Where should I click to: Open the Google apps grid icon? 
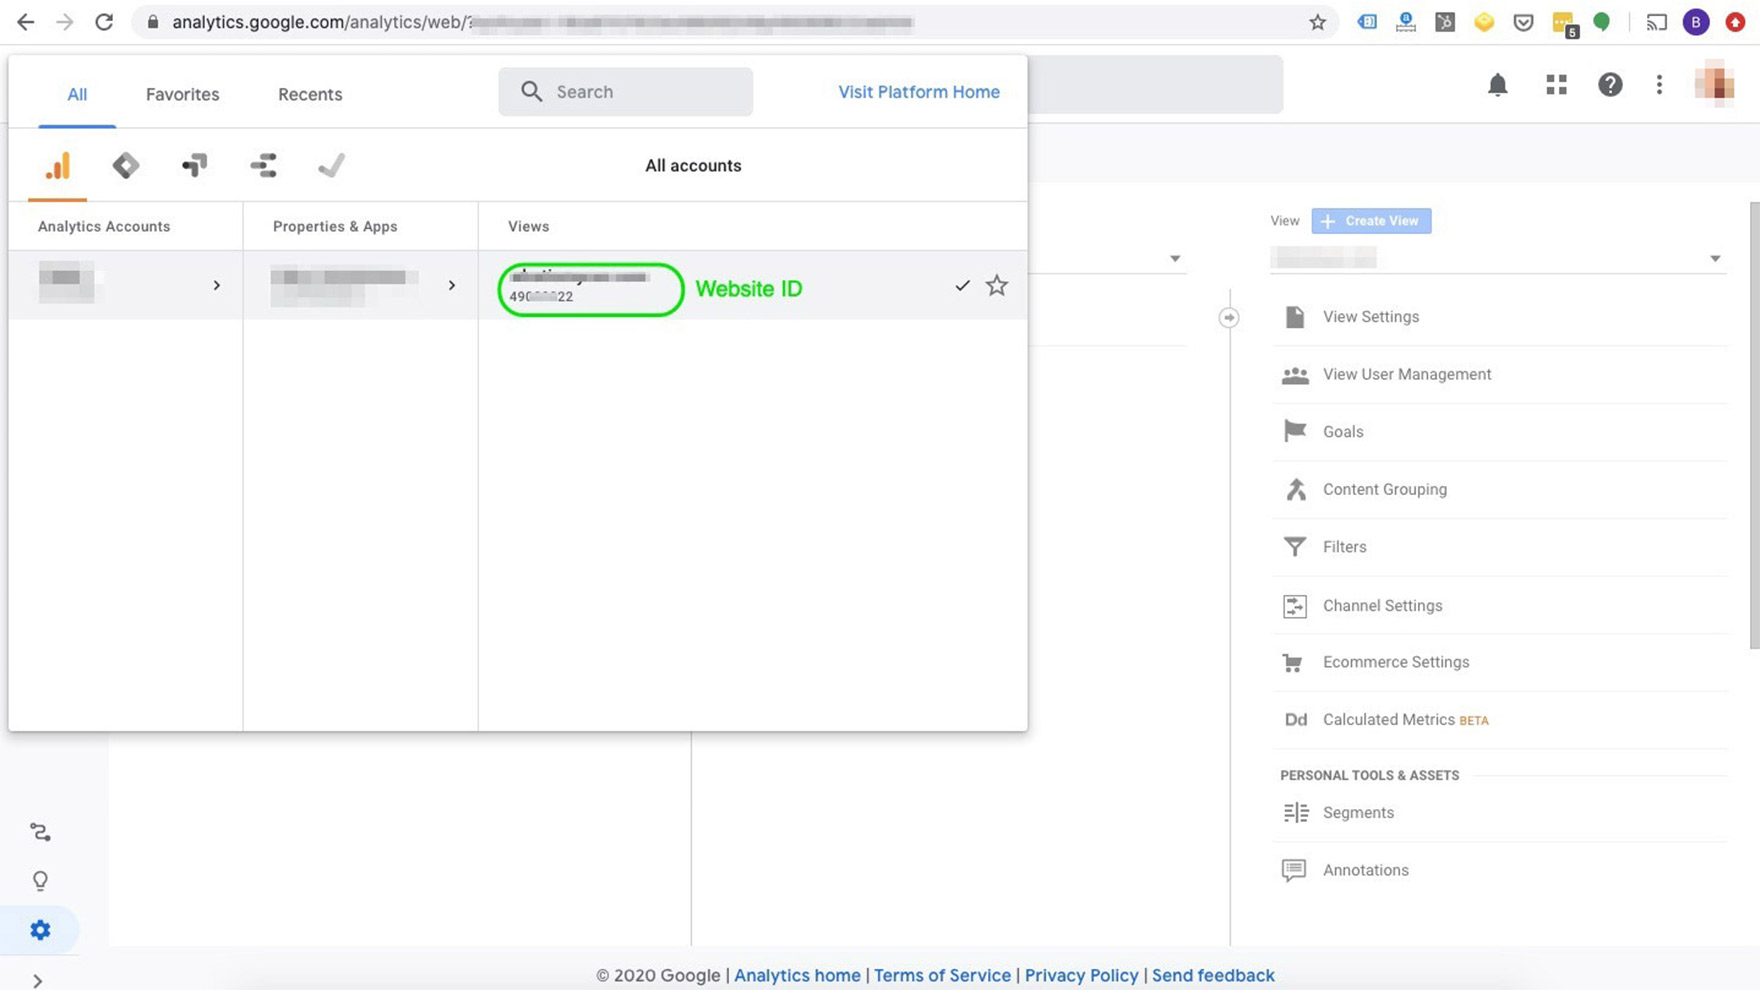[1556, 85]
